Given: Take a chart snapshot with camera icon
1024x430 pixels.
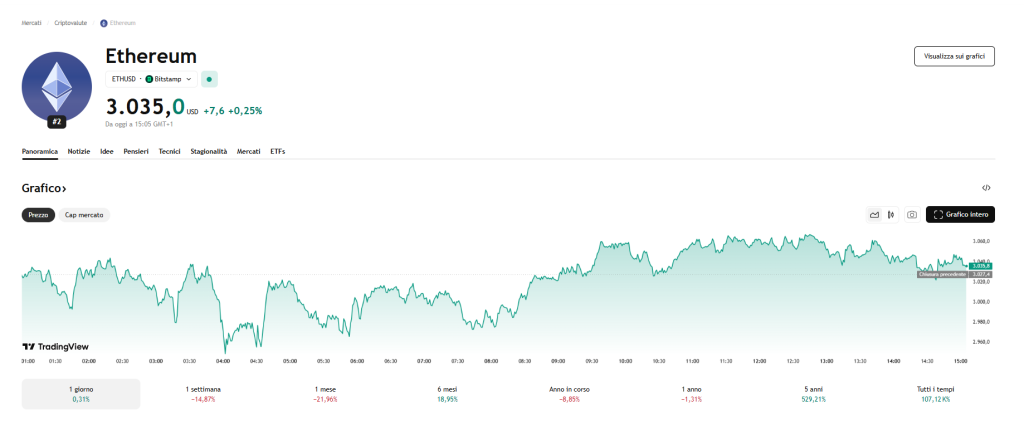Looking at the screenshot, I should [x=912, y=215].
